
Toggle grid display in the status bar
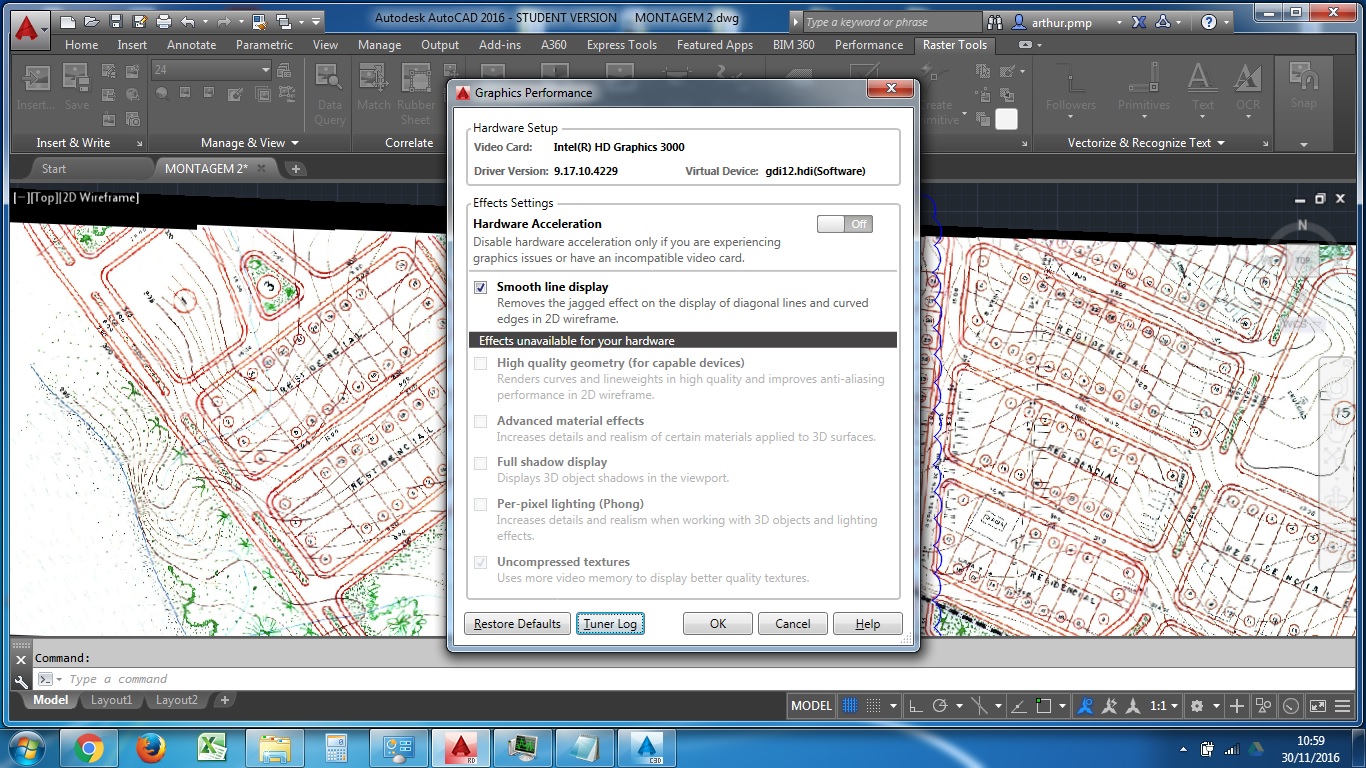pyautogui.click(x=850, y=705)
